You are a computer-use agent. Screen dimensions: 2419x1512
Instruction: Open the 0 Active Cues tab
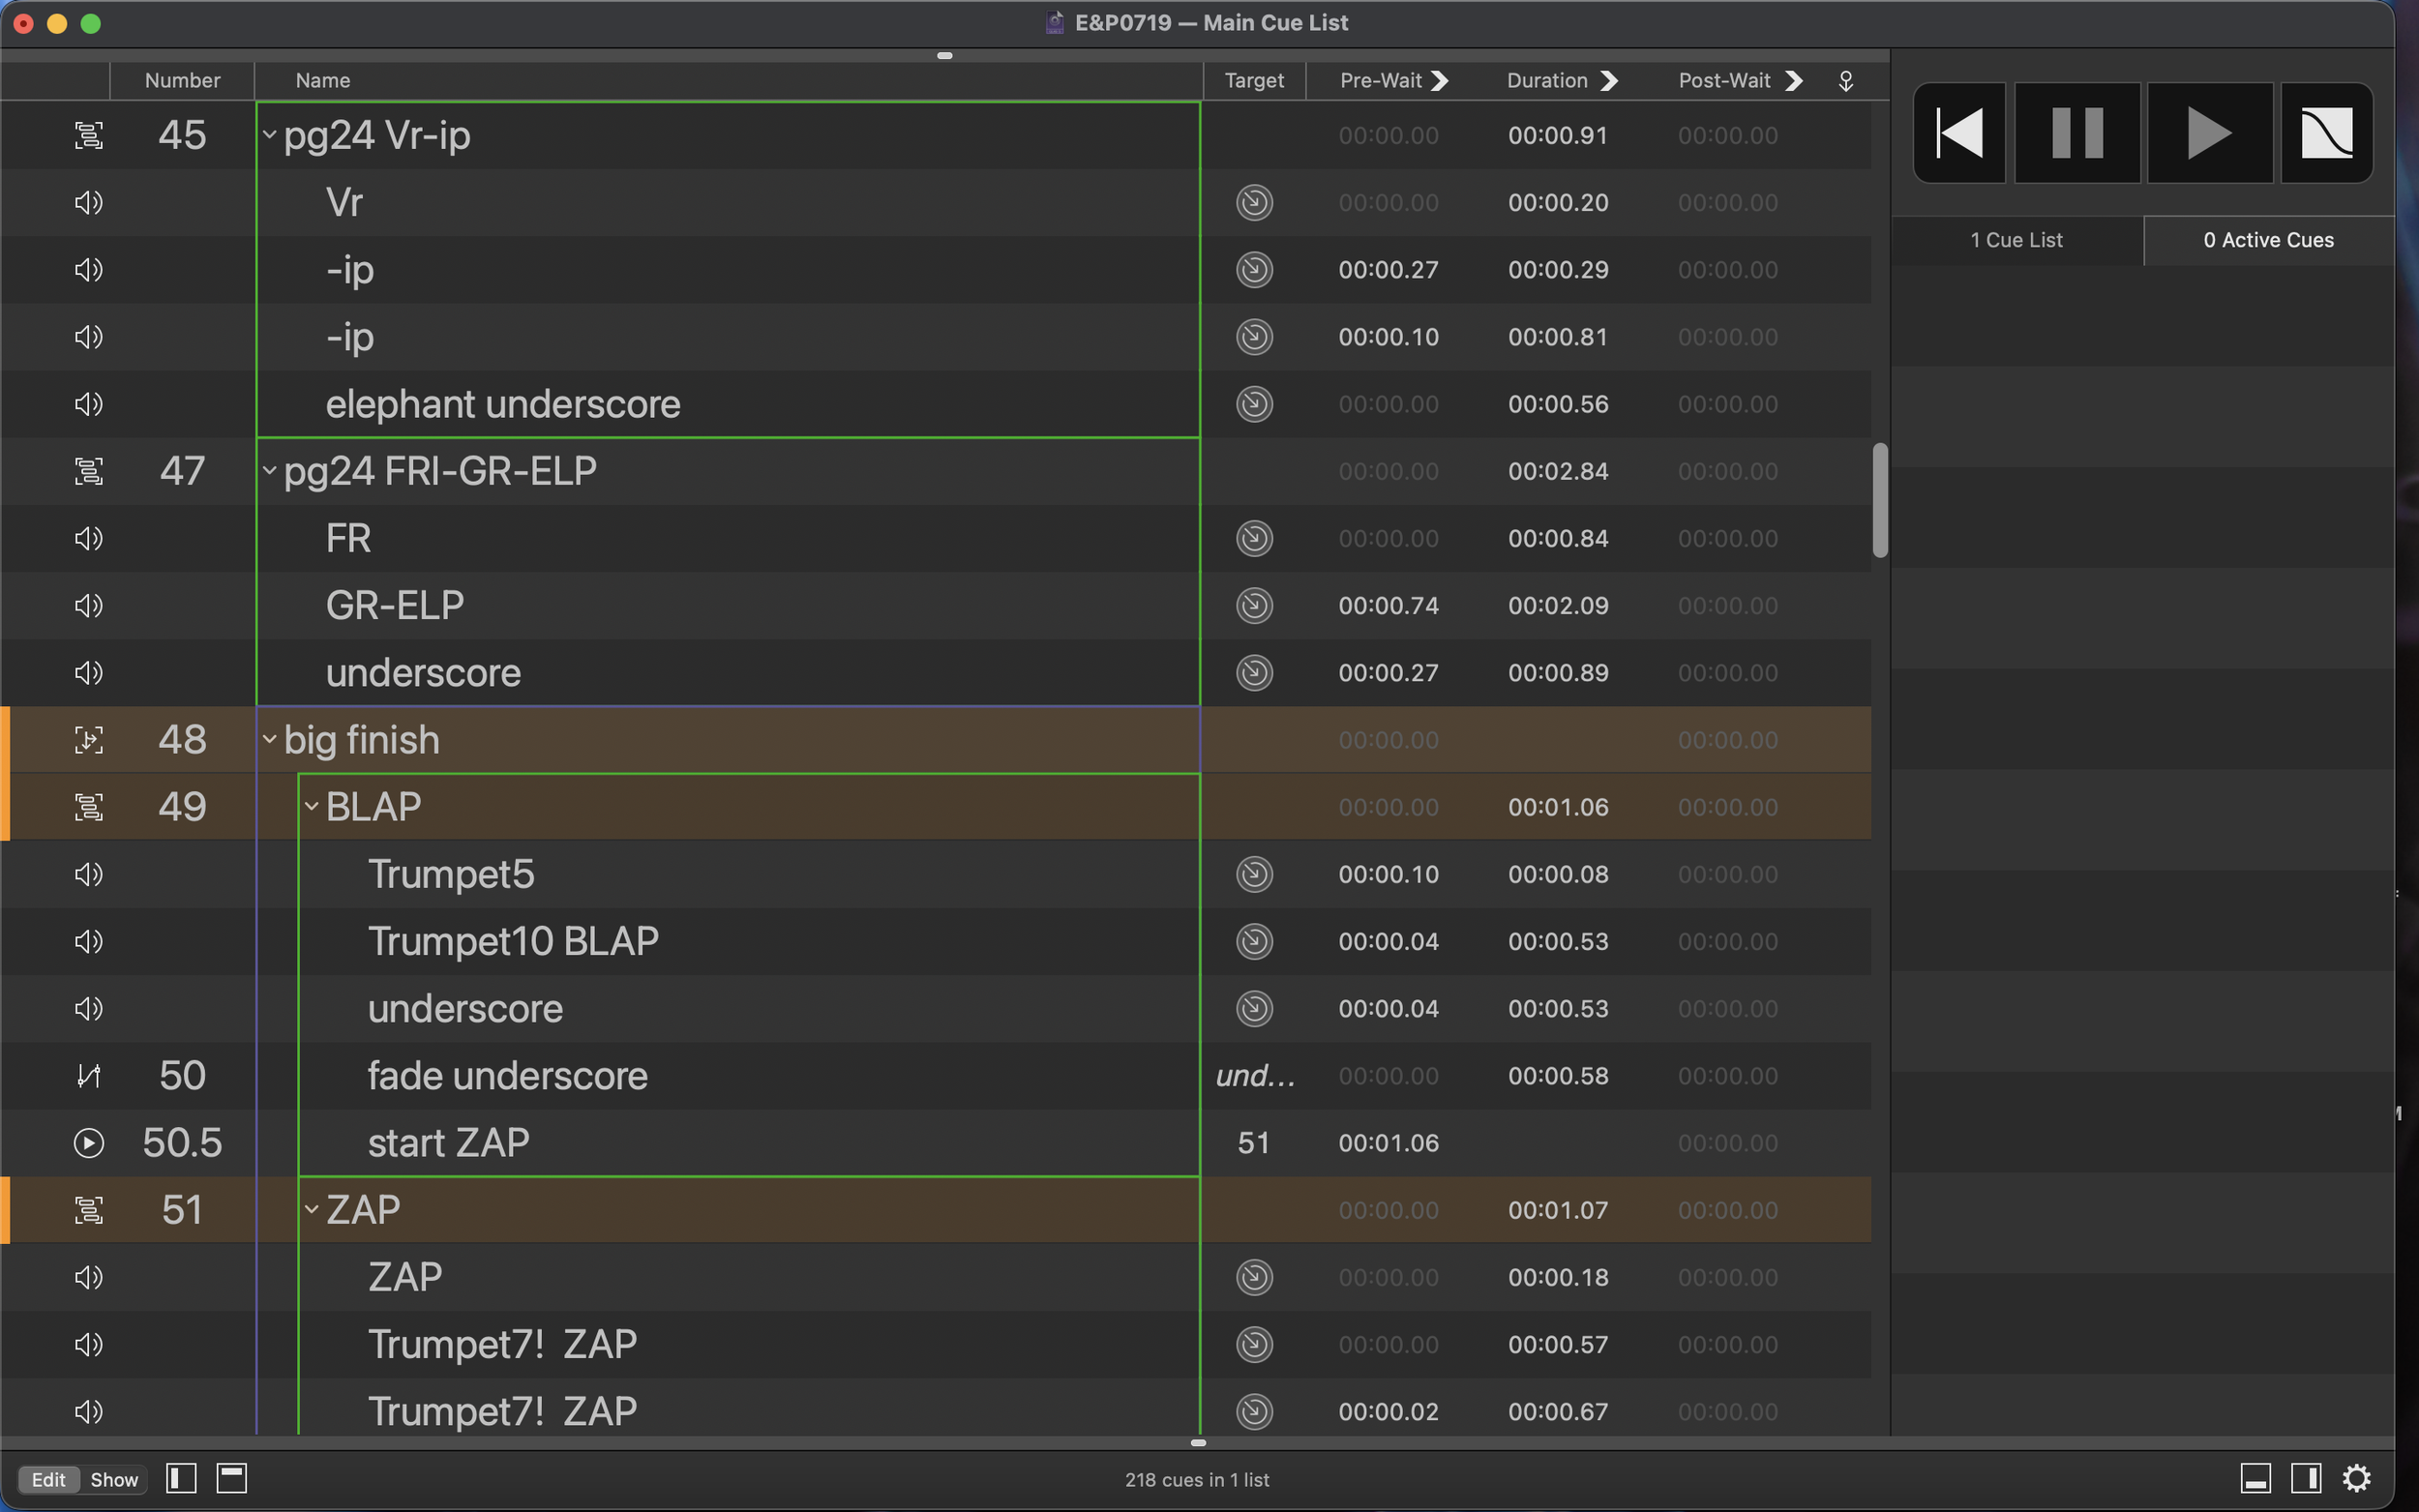(2268, 240)
